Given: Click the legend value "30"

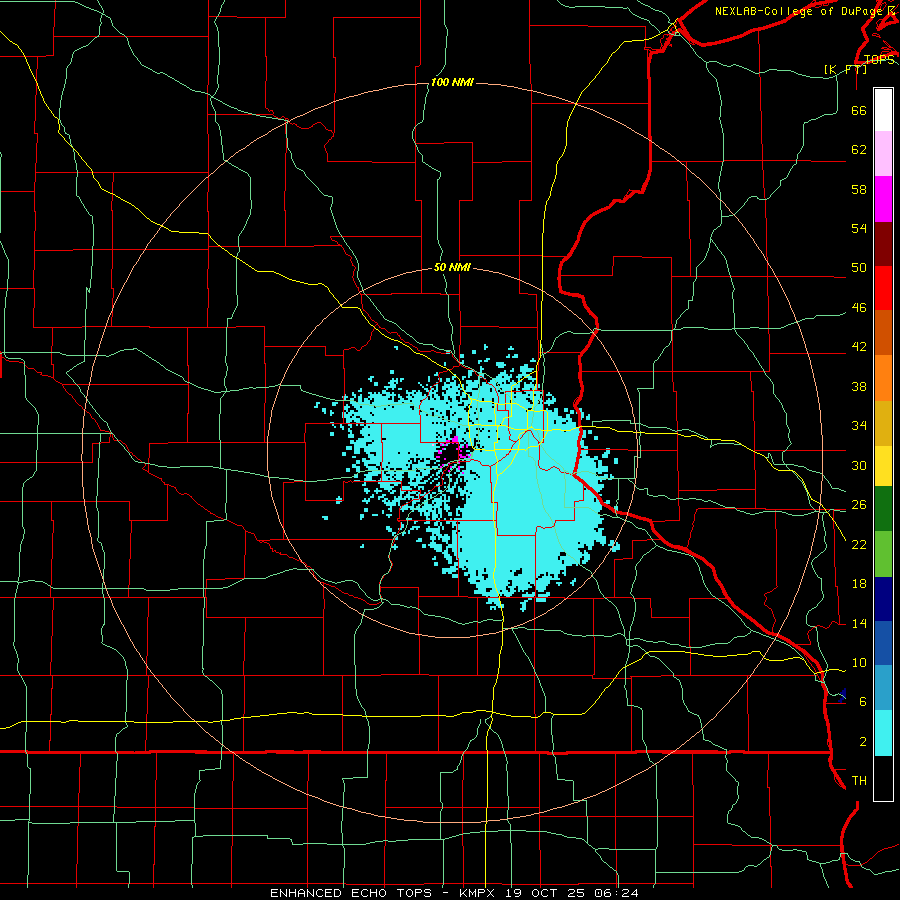Looking at the screenshot, I should 859,465.
